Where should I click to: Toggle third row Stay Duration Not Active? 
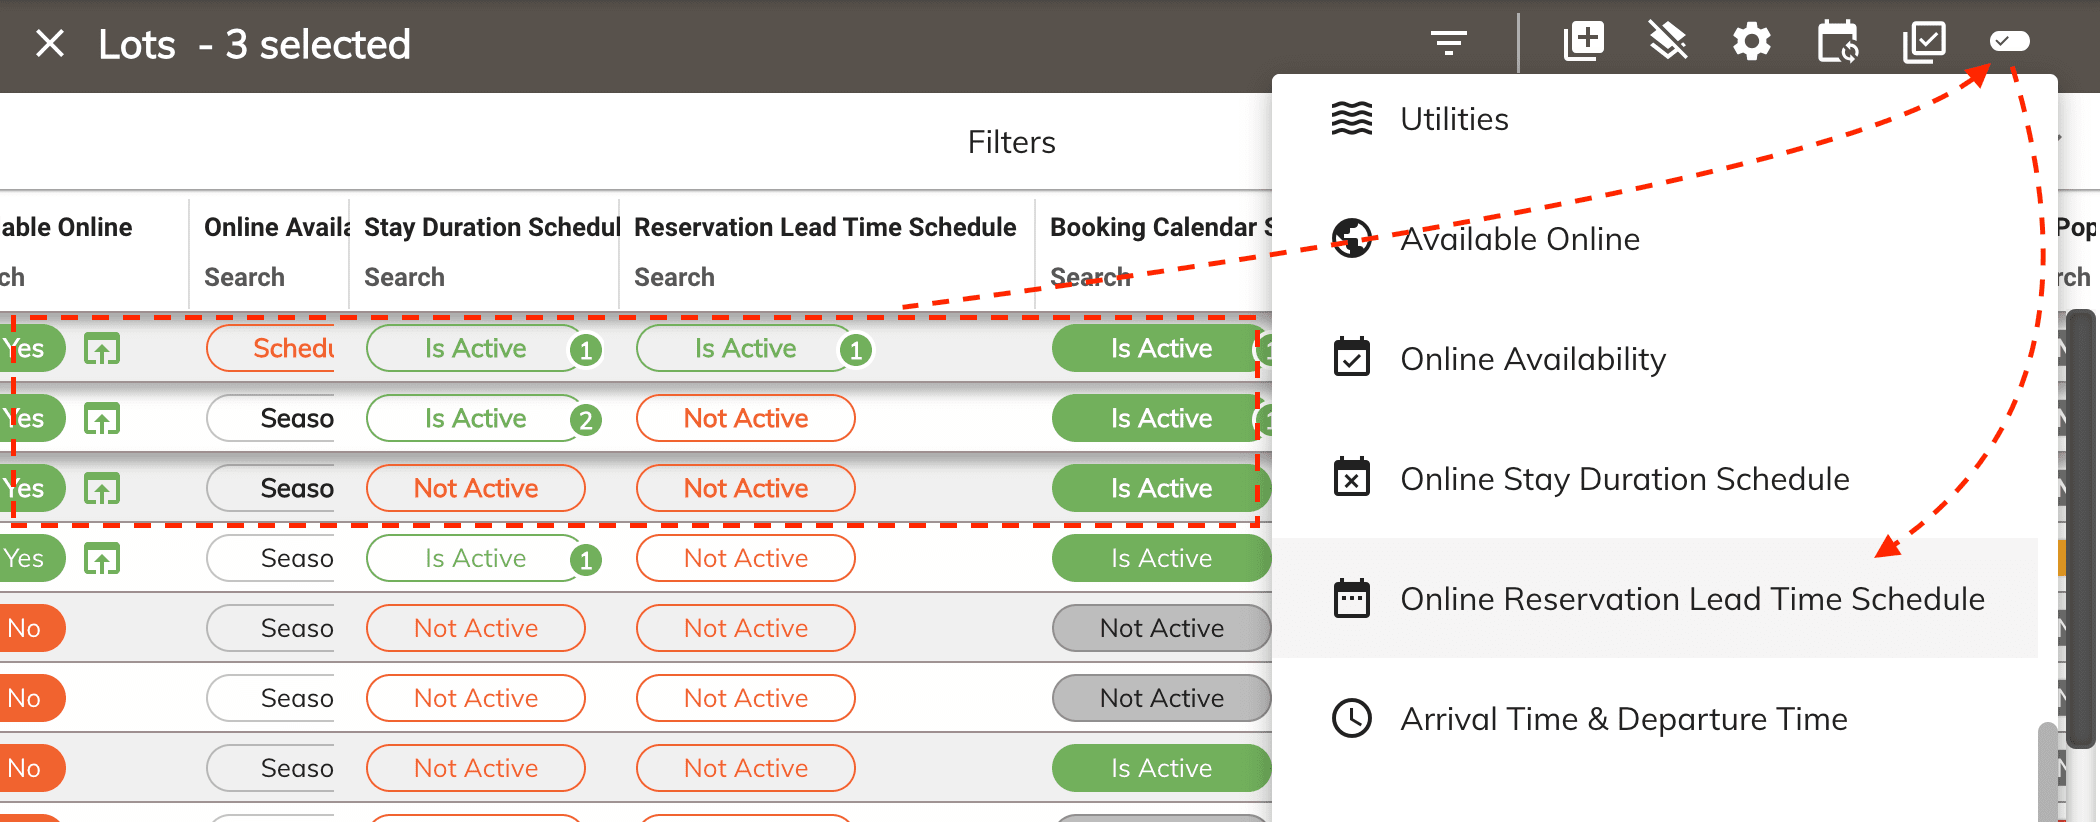point(475,489)
